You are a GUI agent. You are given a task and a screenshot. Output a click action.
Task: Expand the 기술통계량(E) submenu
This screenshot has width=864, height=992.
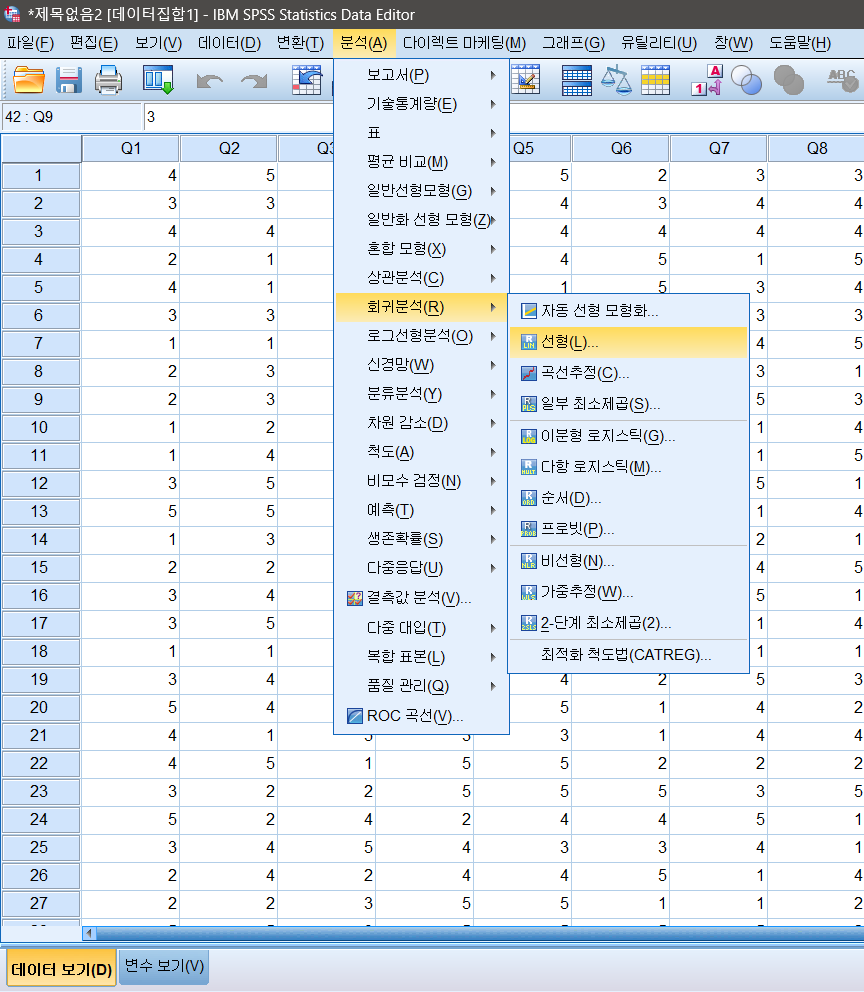tap(421, 104)
